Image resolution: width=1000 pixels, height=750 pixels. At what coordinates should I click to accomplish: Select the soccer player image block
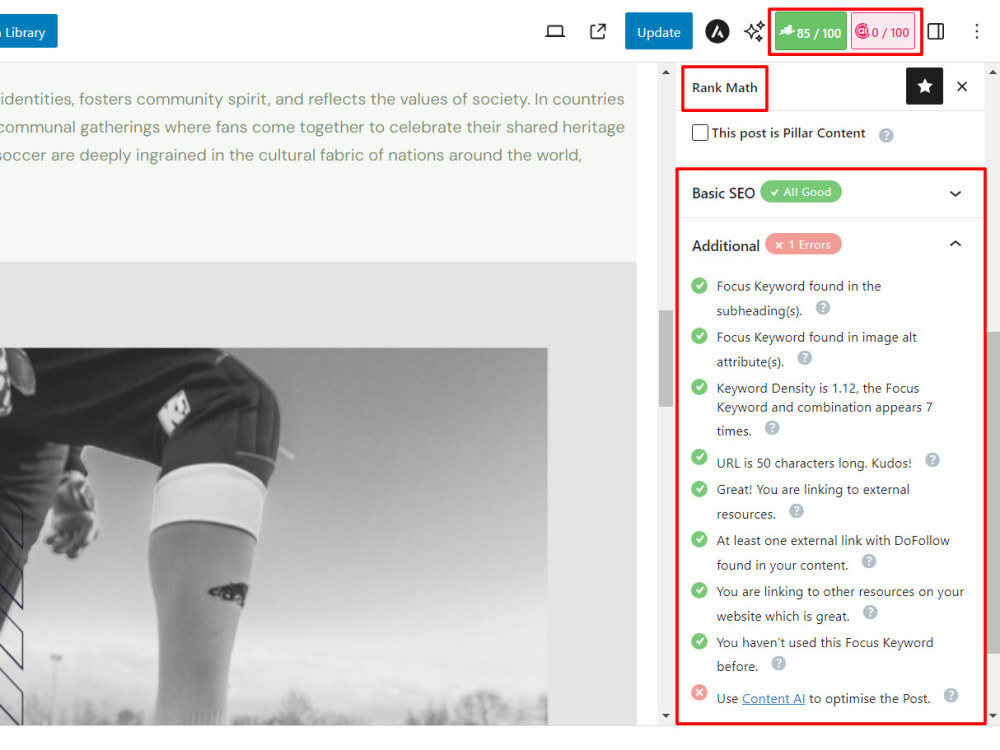[274, 536]
